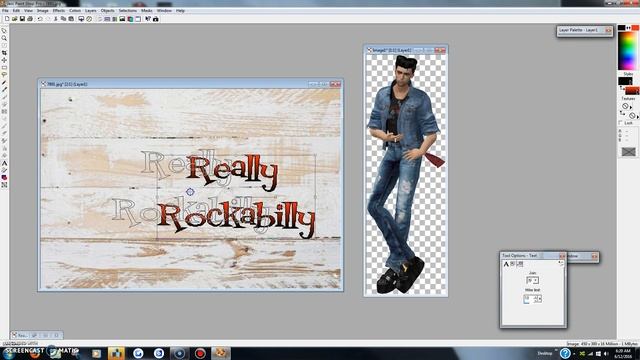640x360 pixels.
Task: Click the taskbar volume speaker icon
Action: 606,353
